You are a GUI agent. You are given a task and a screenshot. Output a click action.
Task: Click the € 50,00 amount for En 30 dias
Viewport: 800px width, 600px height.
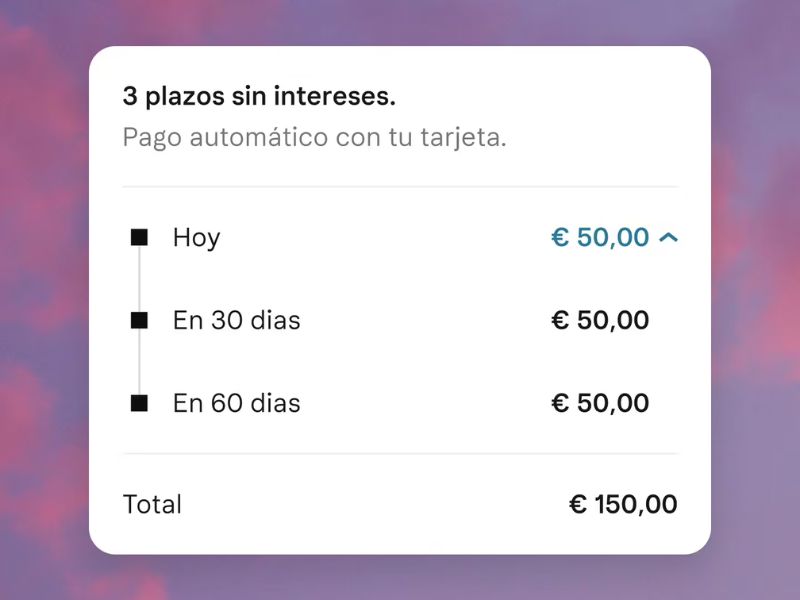[600, 320]
